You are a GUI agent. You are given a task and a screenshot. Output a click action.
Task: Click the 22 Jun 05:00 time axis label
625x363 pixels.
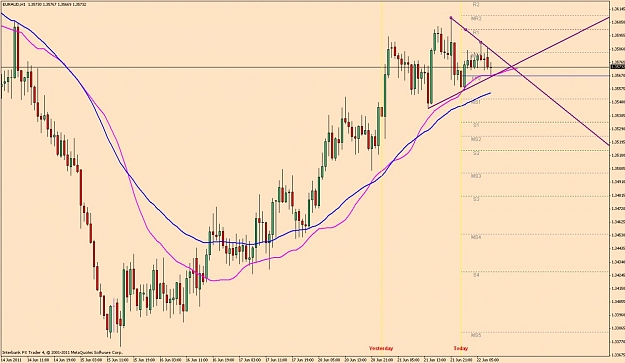coord(487,360)
